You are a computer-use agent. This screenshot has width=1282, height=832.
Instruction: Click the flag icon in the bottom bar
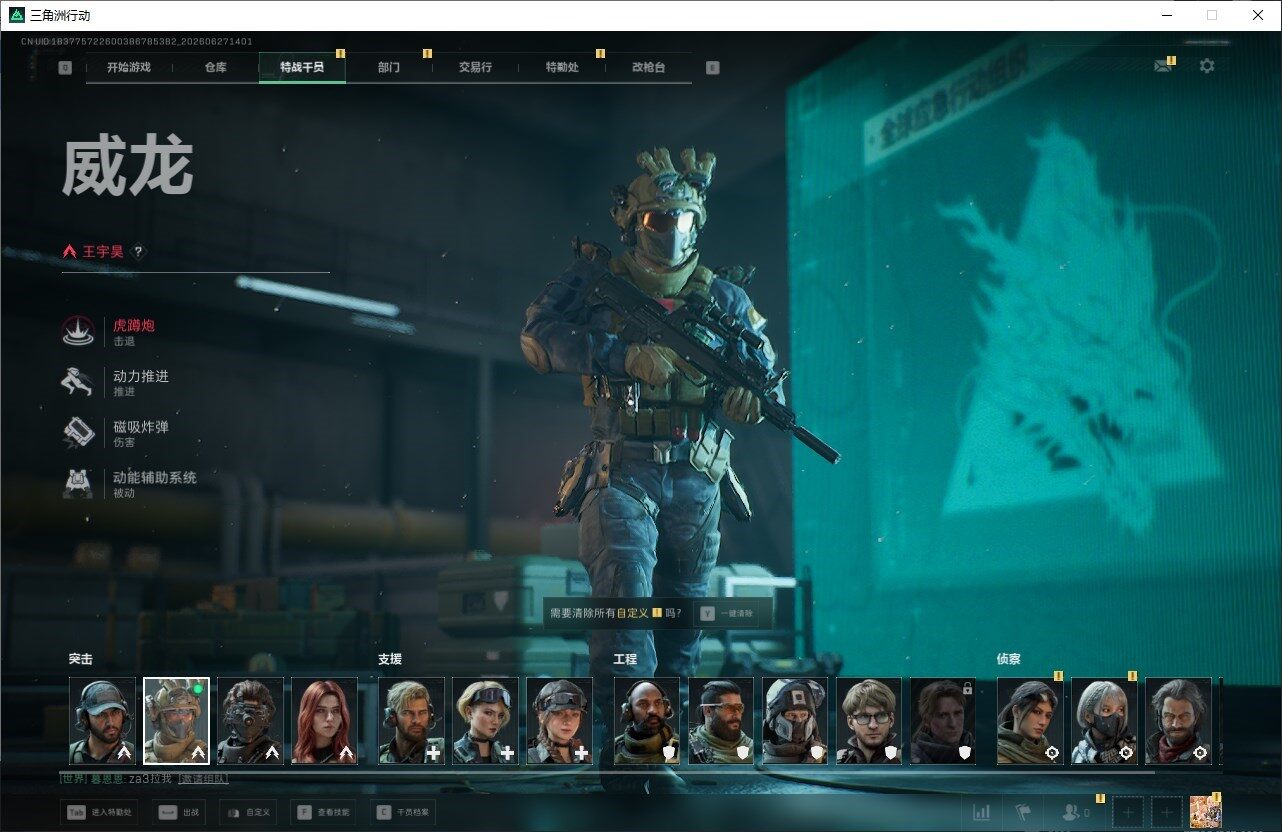click(1023, 812)
